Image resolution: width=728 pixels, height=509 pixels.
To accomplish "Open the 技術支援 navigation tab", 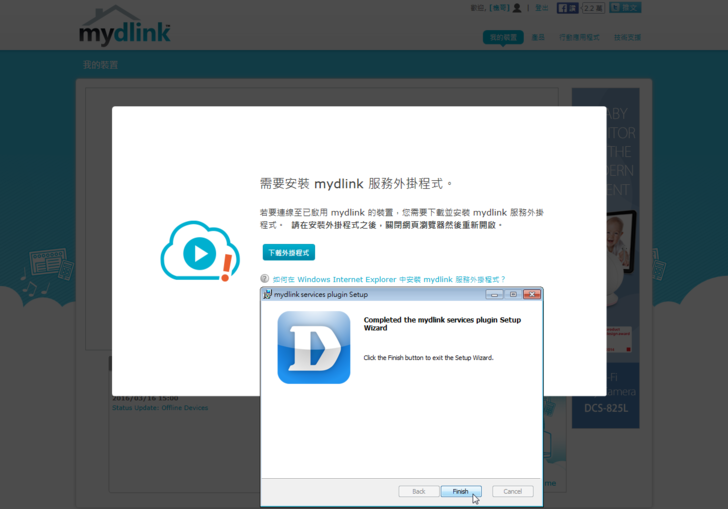I will 627,37.
